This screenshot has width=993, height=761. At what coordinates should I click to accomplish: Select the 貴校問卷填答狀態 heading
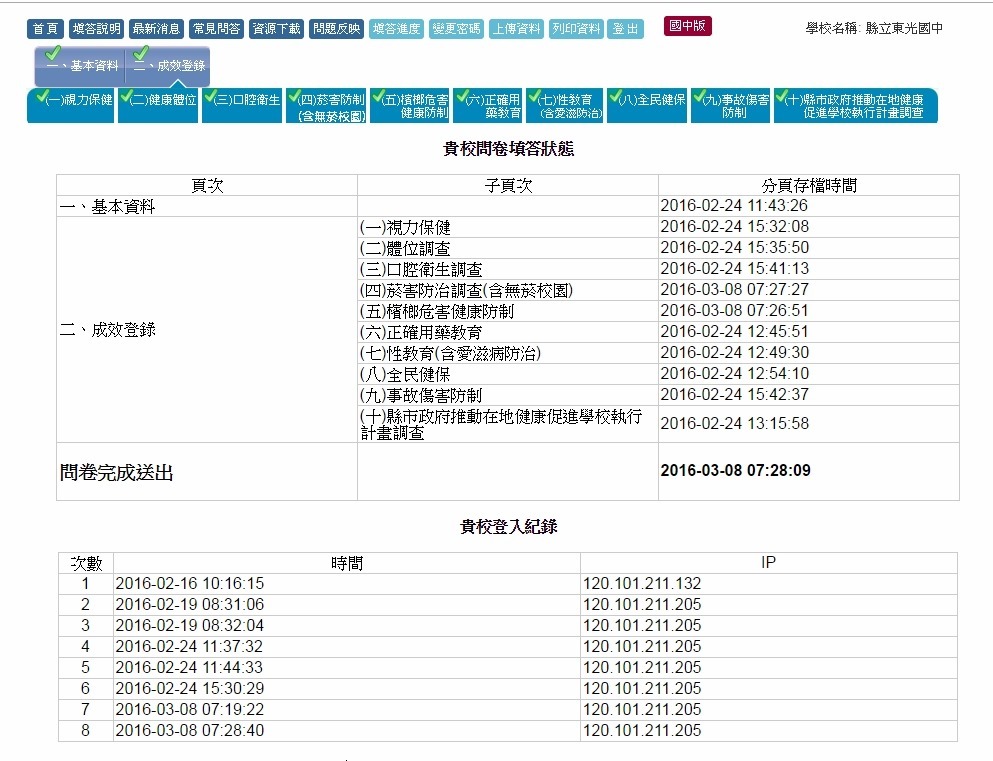tap(509, 149)
